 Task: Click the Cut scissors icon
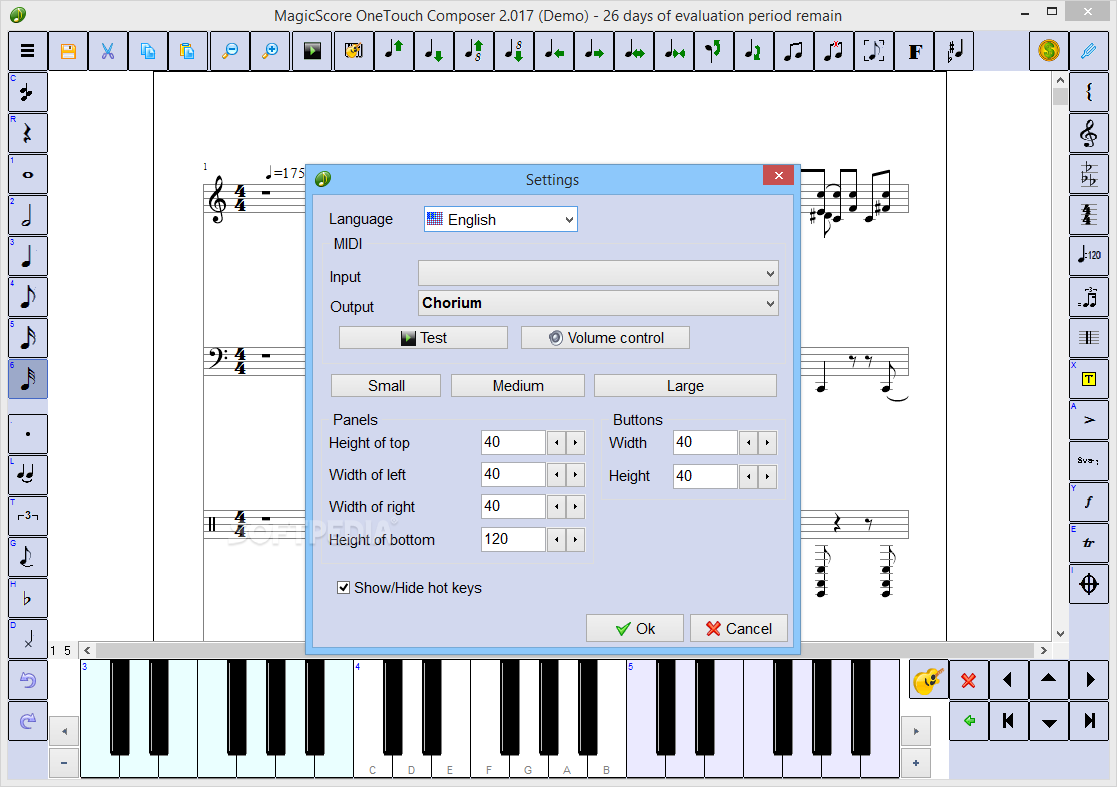(x=108, y=51)
